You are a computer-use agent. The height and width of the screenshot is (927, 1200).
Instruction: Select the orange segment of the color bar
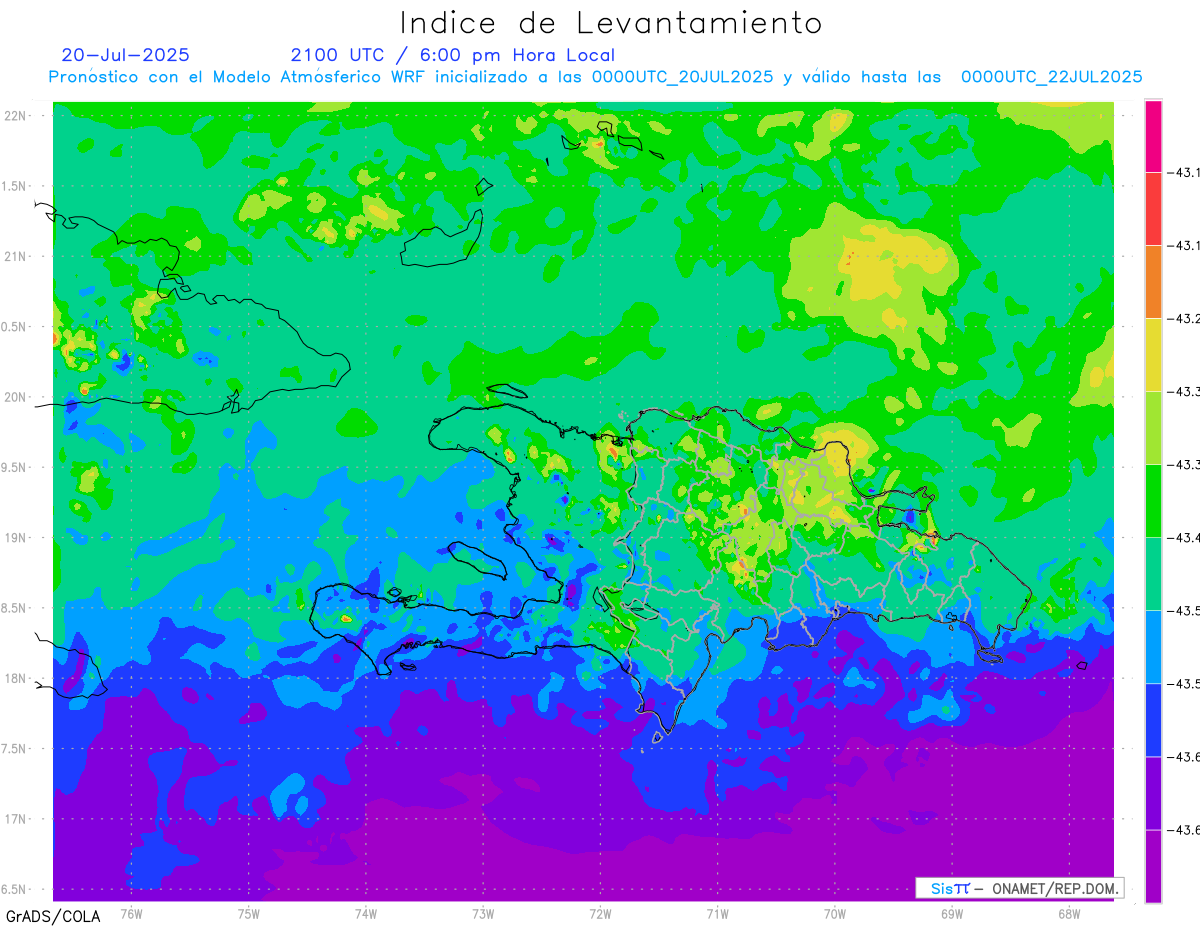point(1153,282)
